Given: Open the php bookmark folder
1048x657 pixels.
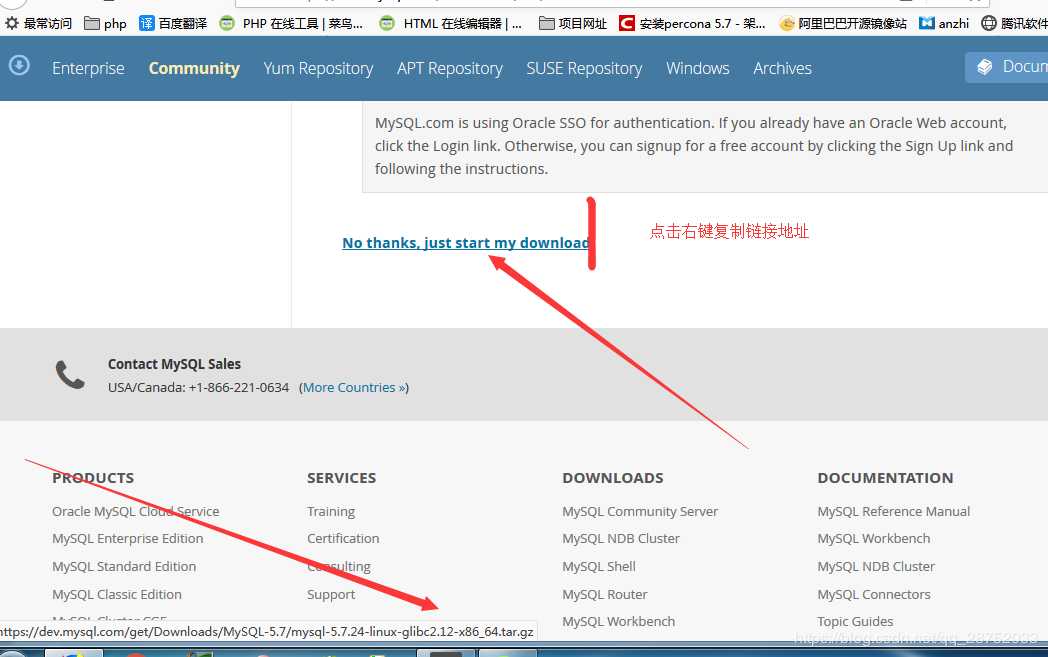Looking at the screenshot, I should pyautogui.click(x=106, y=23).
